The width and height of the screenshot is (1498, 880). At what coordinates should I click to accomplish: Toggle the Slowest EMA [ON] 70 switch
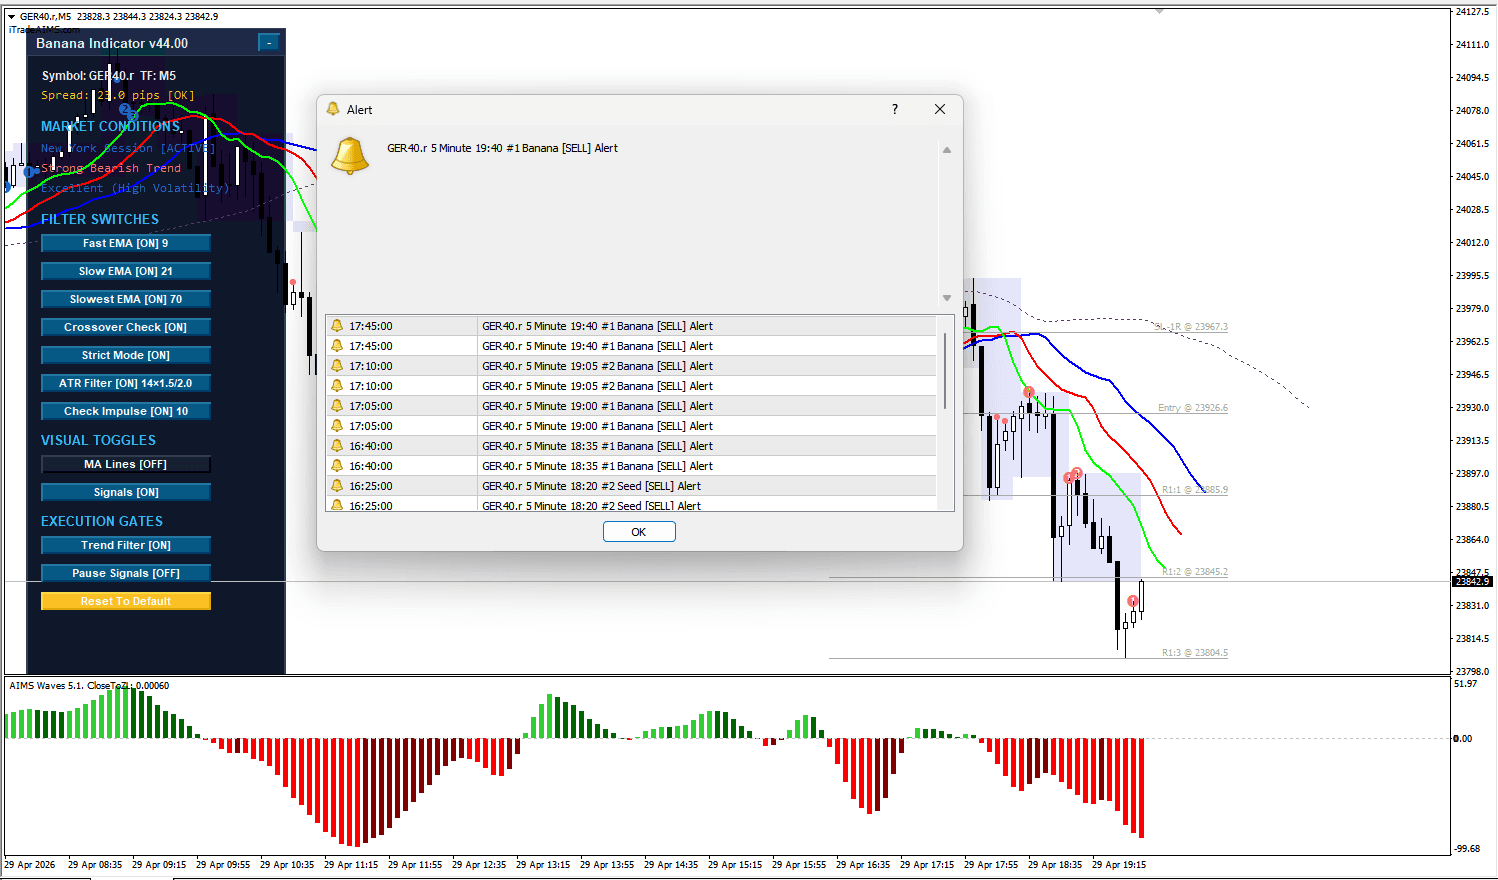126,299
